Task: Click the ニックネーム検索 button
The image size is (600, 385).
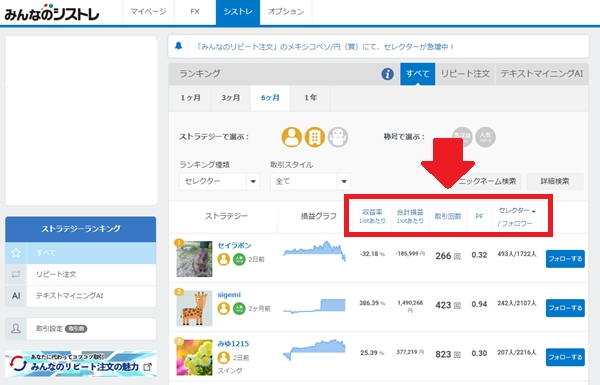Action: 487,181
